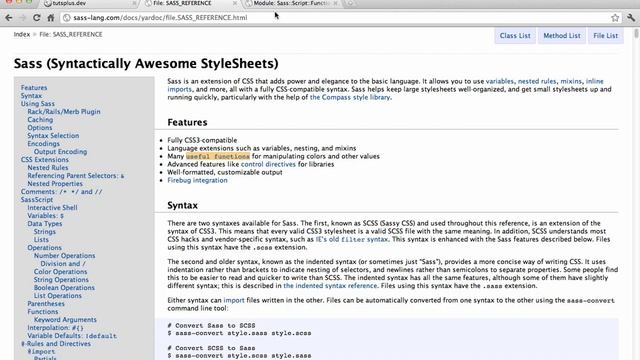The height and width of the screenshot is (360, 640).
Task: Open the Class List dropdown
Action: (515, 36)
